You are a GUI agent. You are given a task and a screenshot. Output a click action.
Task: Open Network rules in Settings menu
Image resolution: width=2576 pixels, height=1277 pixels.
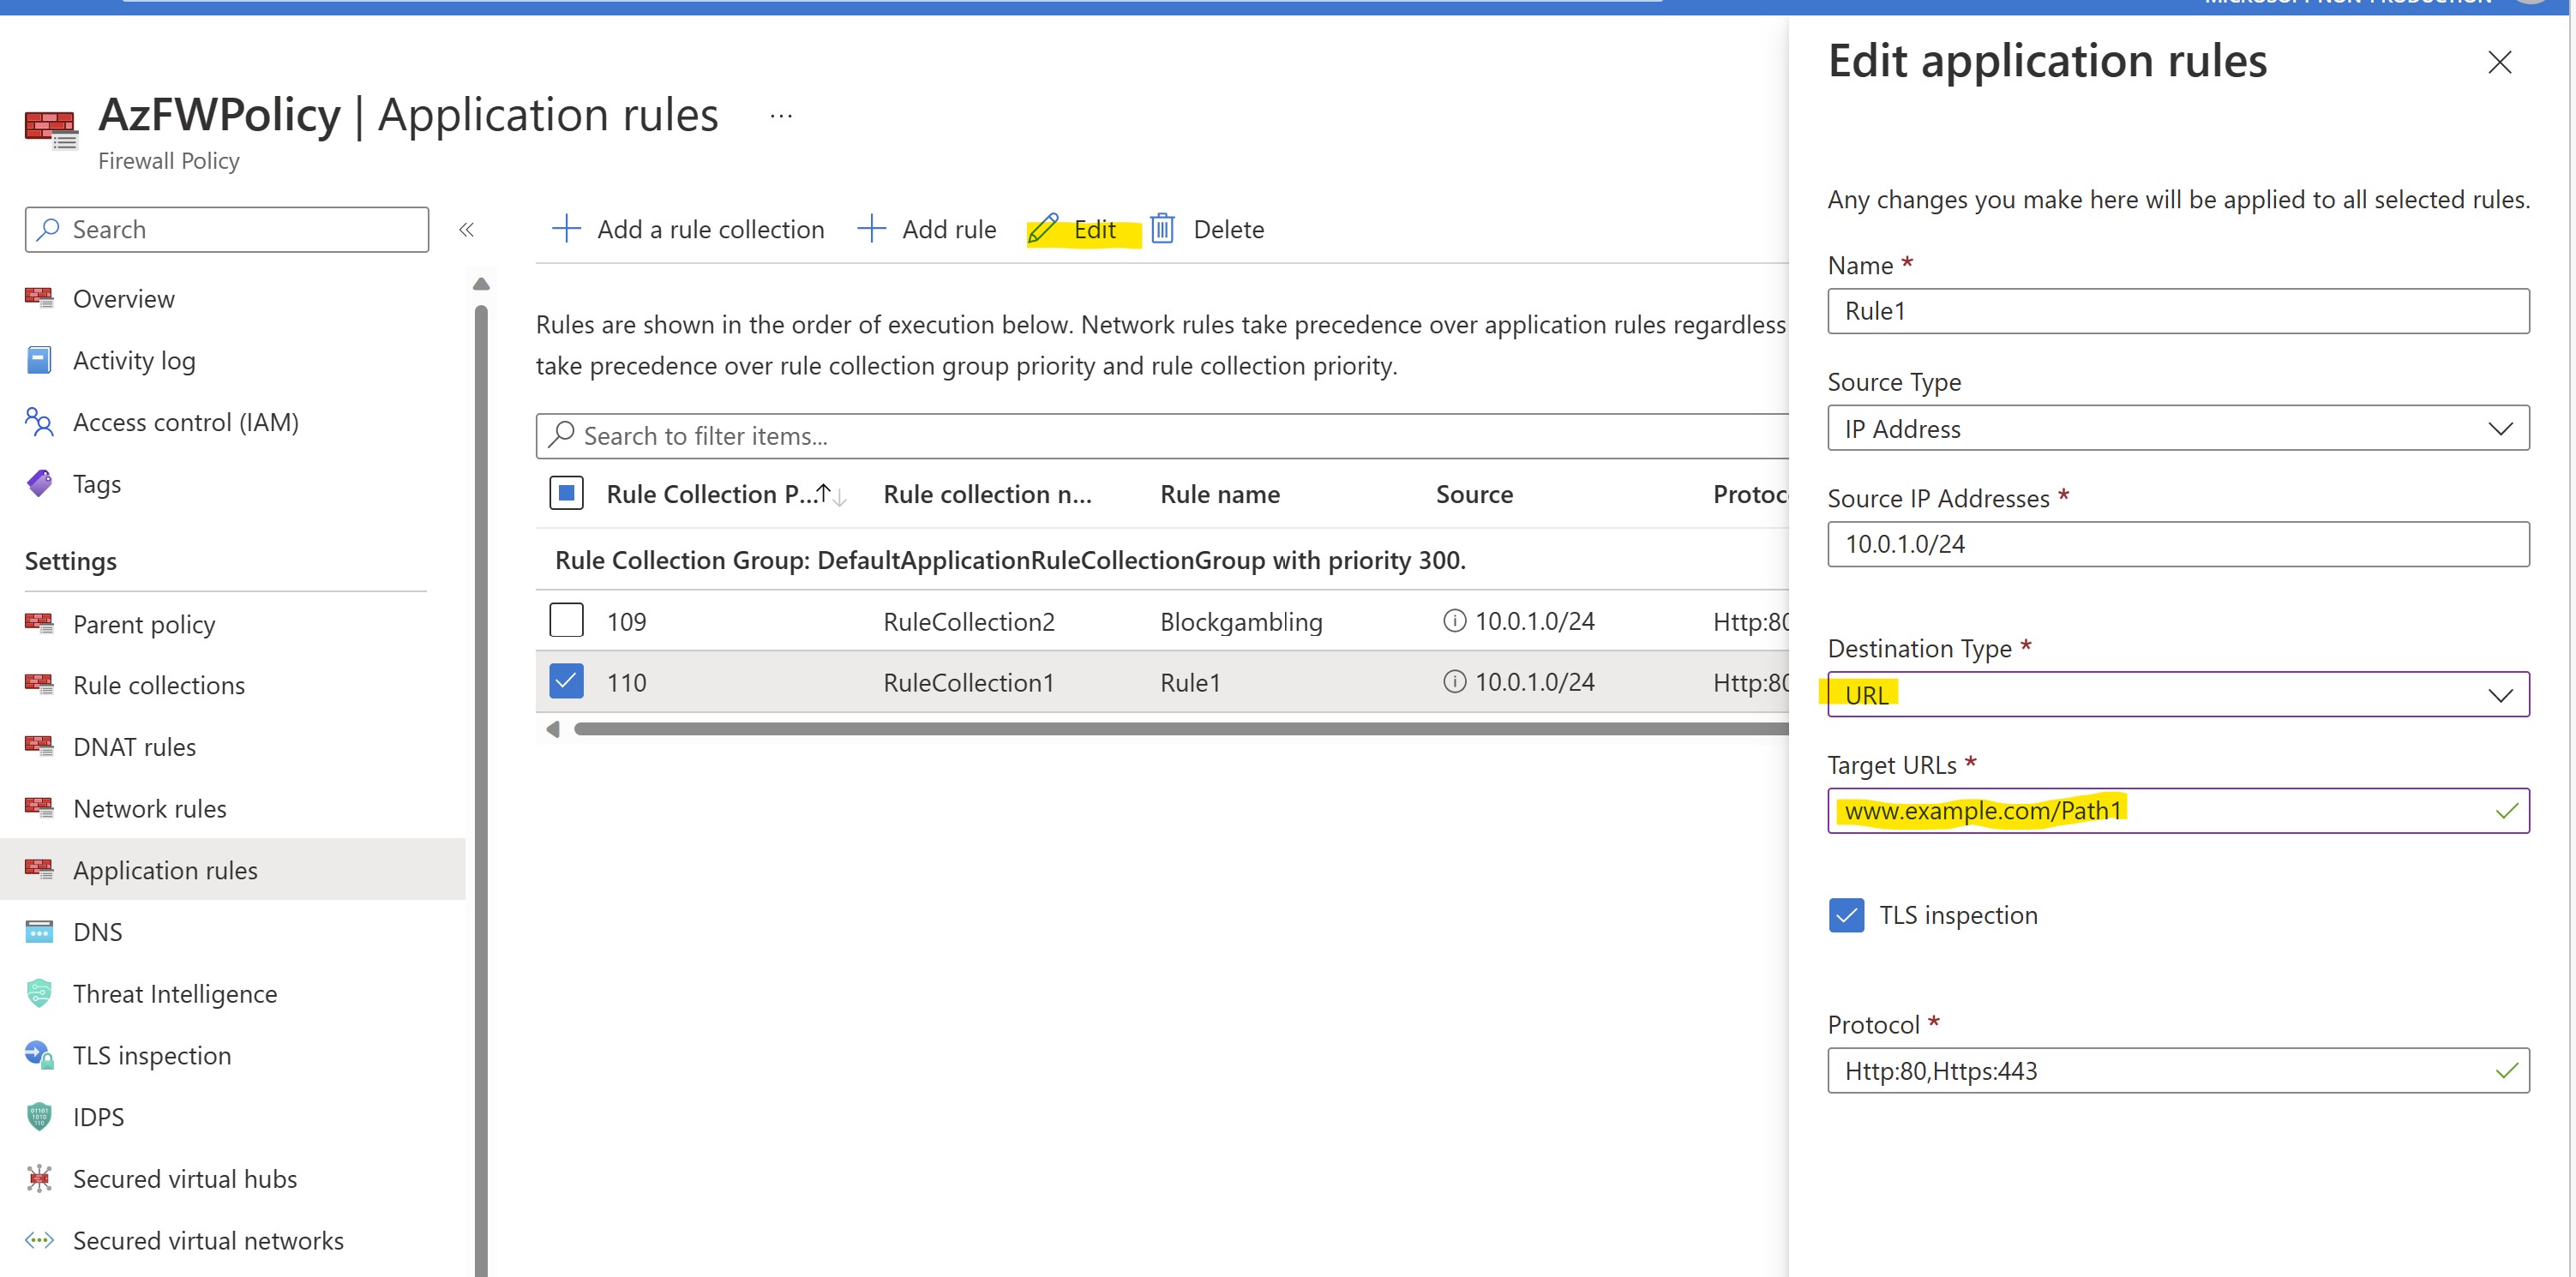pyautogui.click(x=150, y=808)
